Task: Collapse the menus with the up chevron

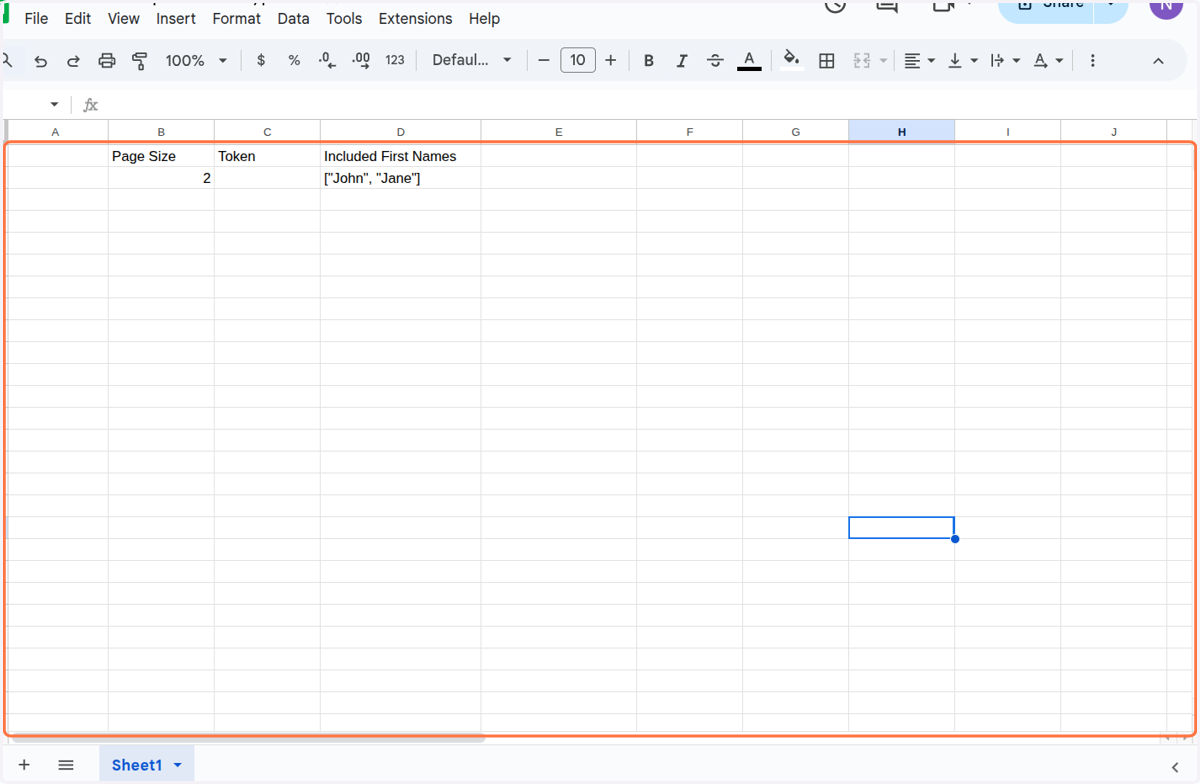Action: pos(1158,61)
